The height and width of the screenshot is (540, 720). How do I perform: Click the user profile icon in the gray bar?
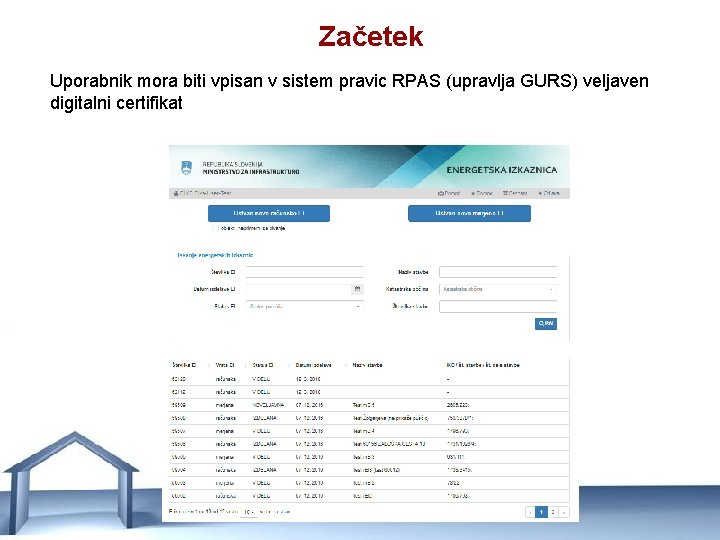pos(176,193)
